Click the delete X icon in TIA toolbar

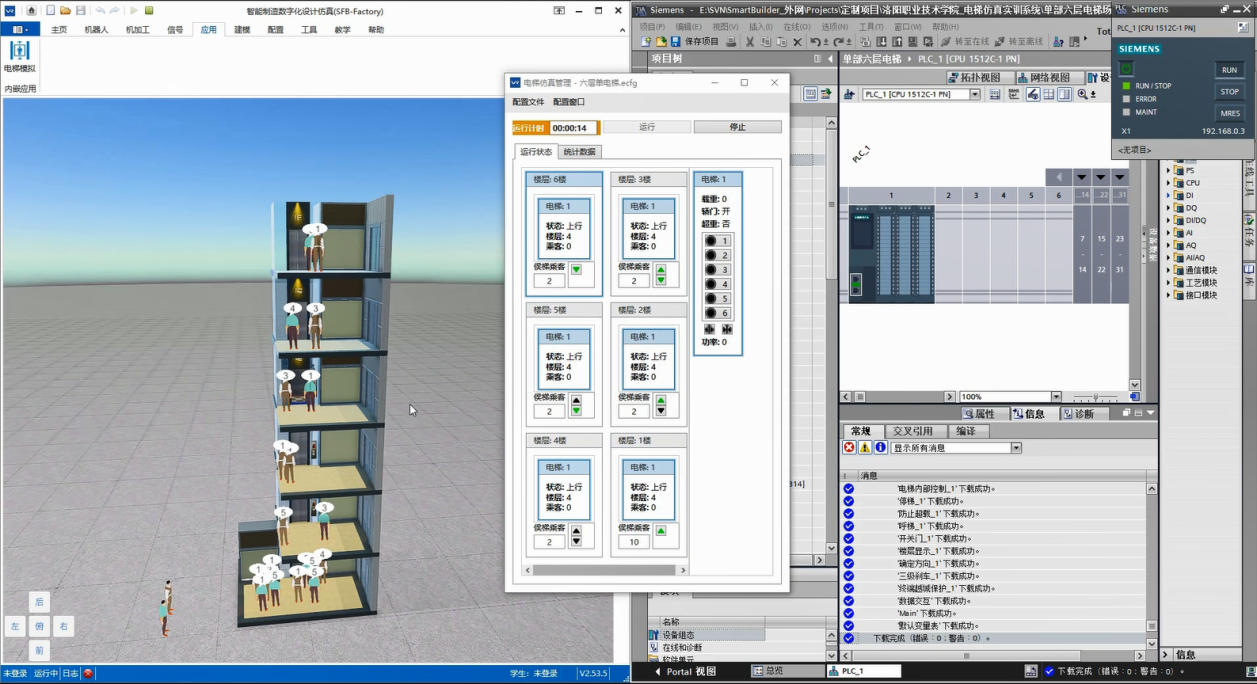(x=796, y=41)
